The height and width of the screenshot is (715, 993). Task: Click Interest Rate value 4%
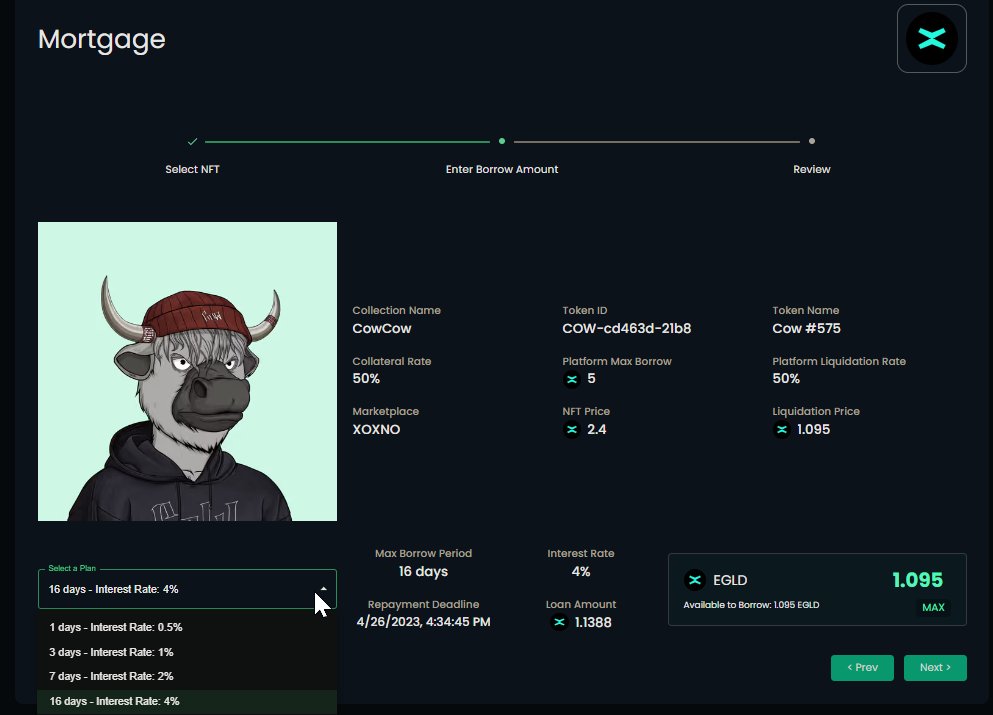point(581,571)
